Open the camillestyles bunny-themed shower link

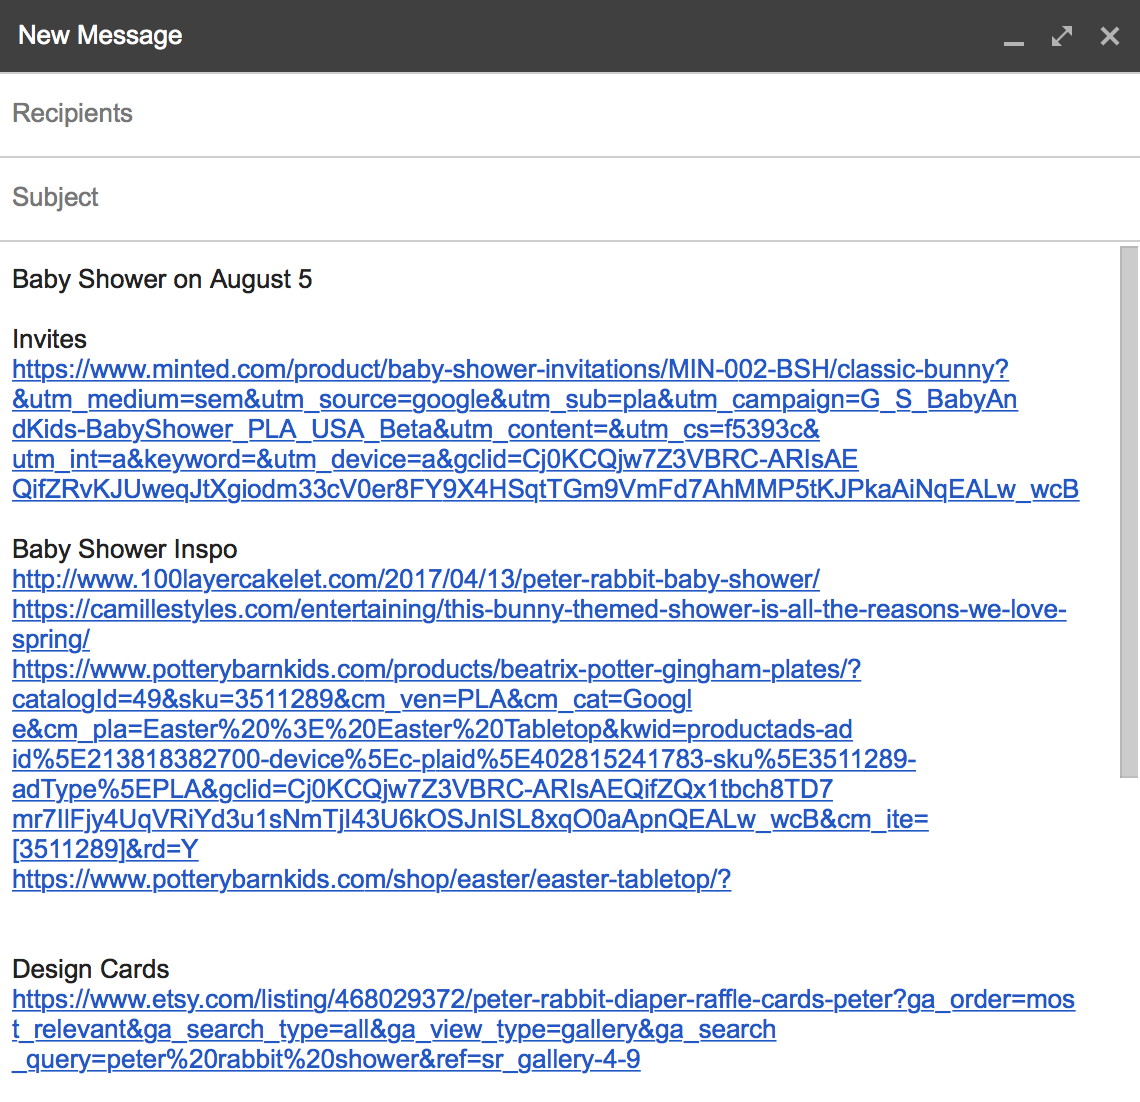coord(539,624)
